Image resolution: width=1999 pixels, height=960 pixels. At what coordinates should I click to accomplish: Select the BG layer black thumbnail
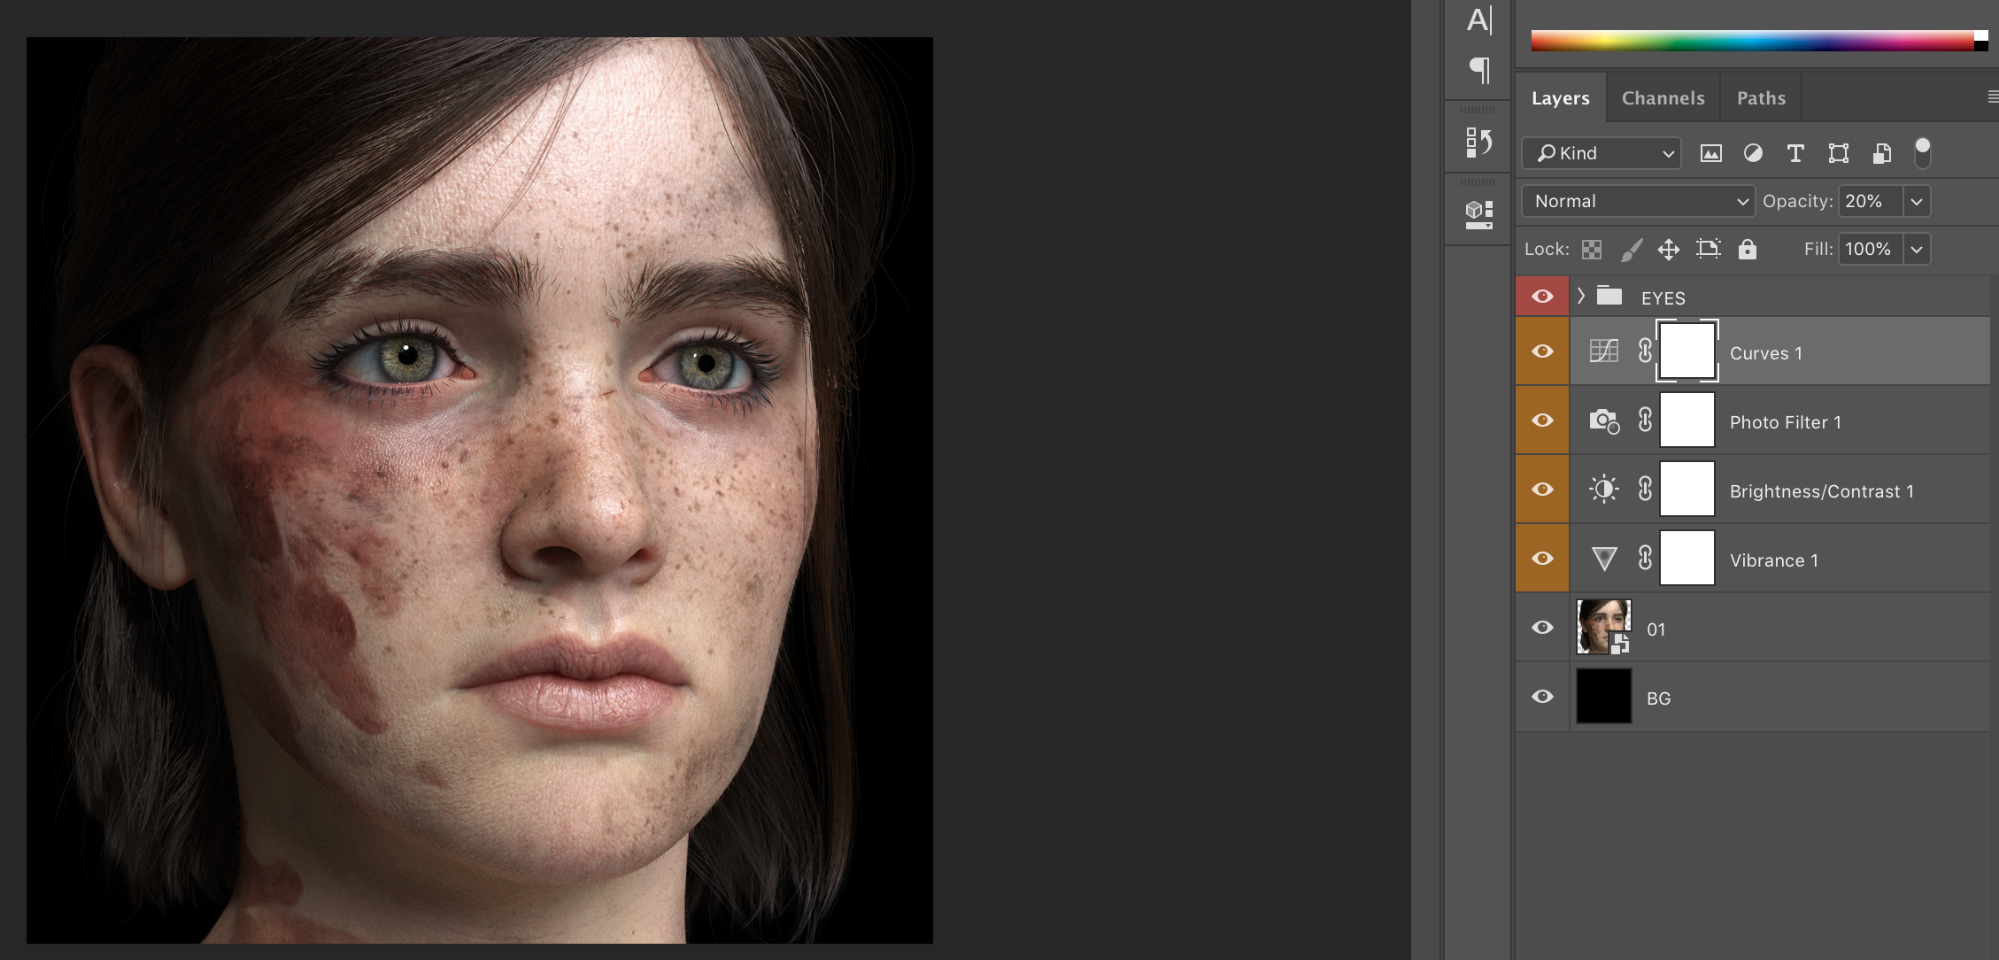(x=1604, y=696)
